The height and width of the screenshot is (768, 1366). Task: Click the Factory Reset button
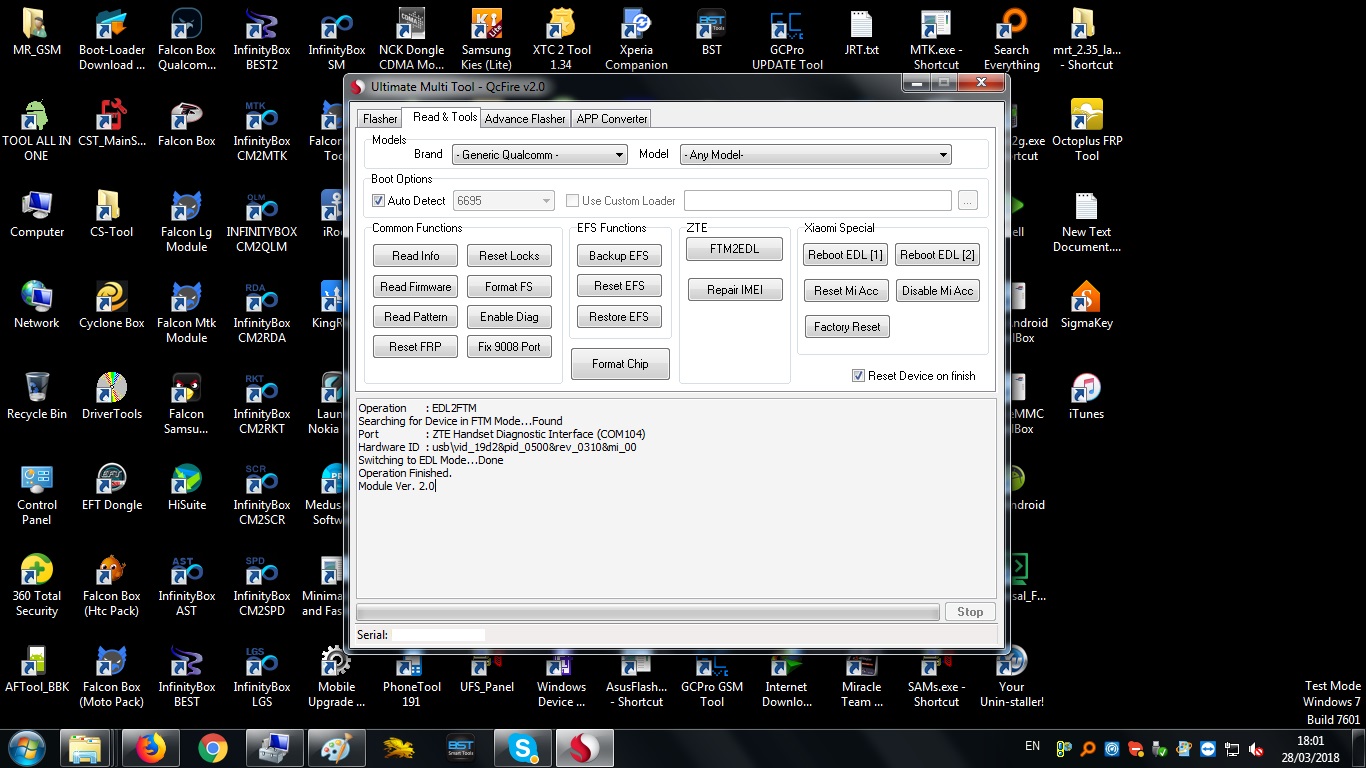[847, 327]
